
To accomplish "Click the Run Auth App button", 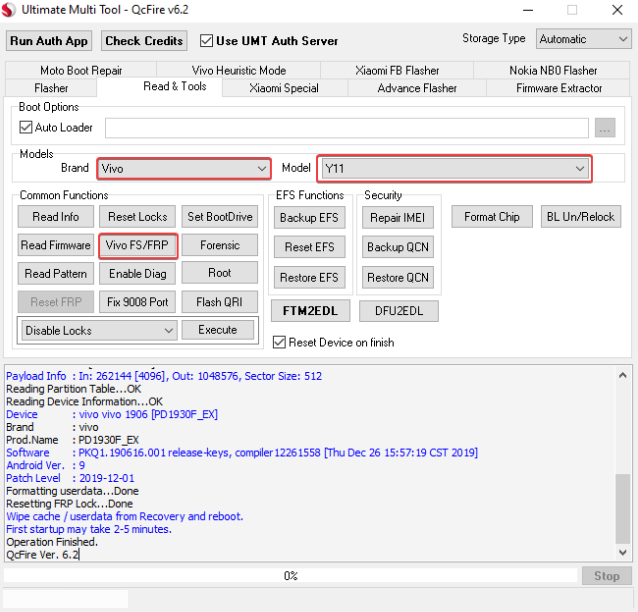I will click(x=49, y=41).
